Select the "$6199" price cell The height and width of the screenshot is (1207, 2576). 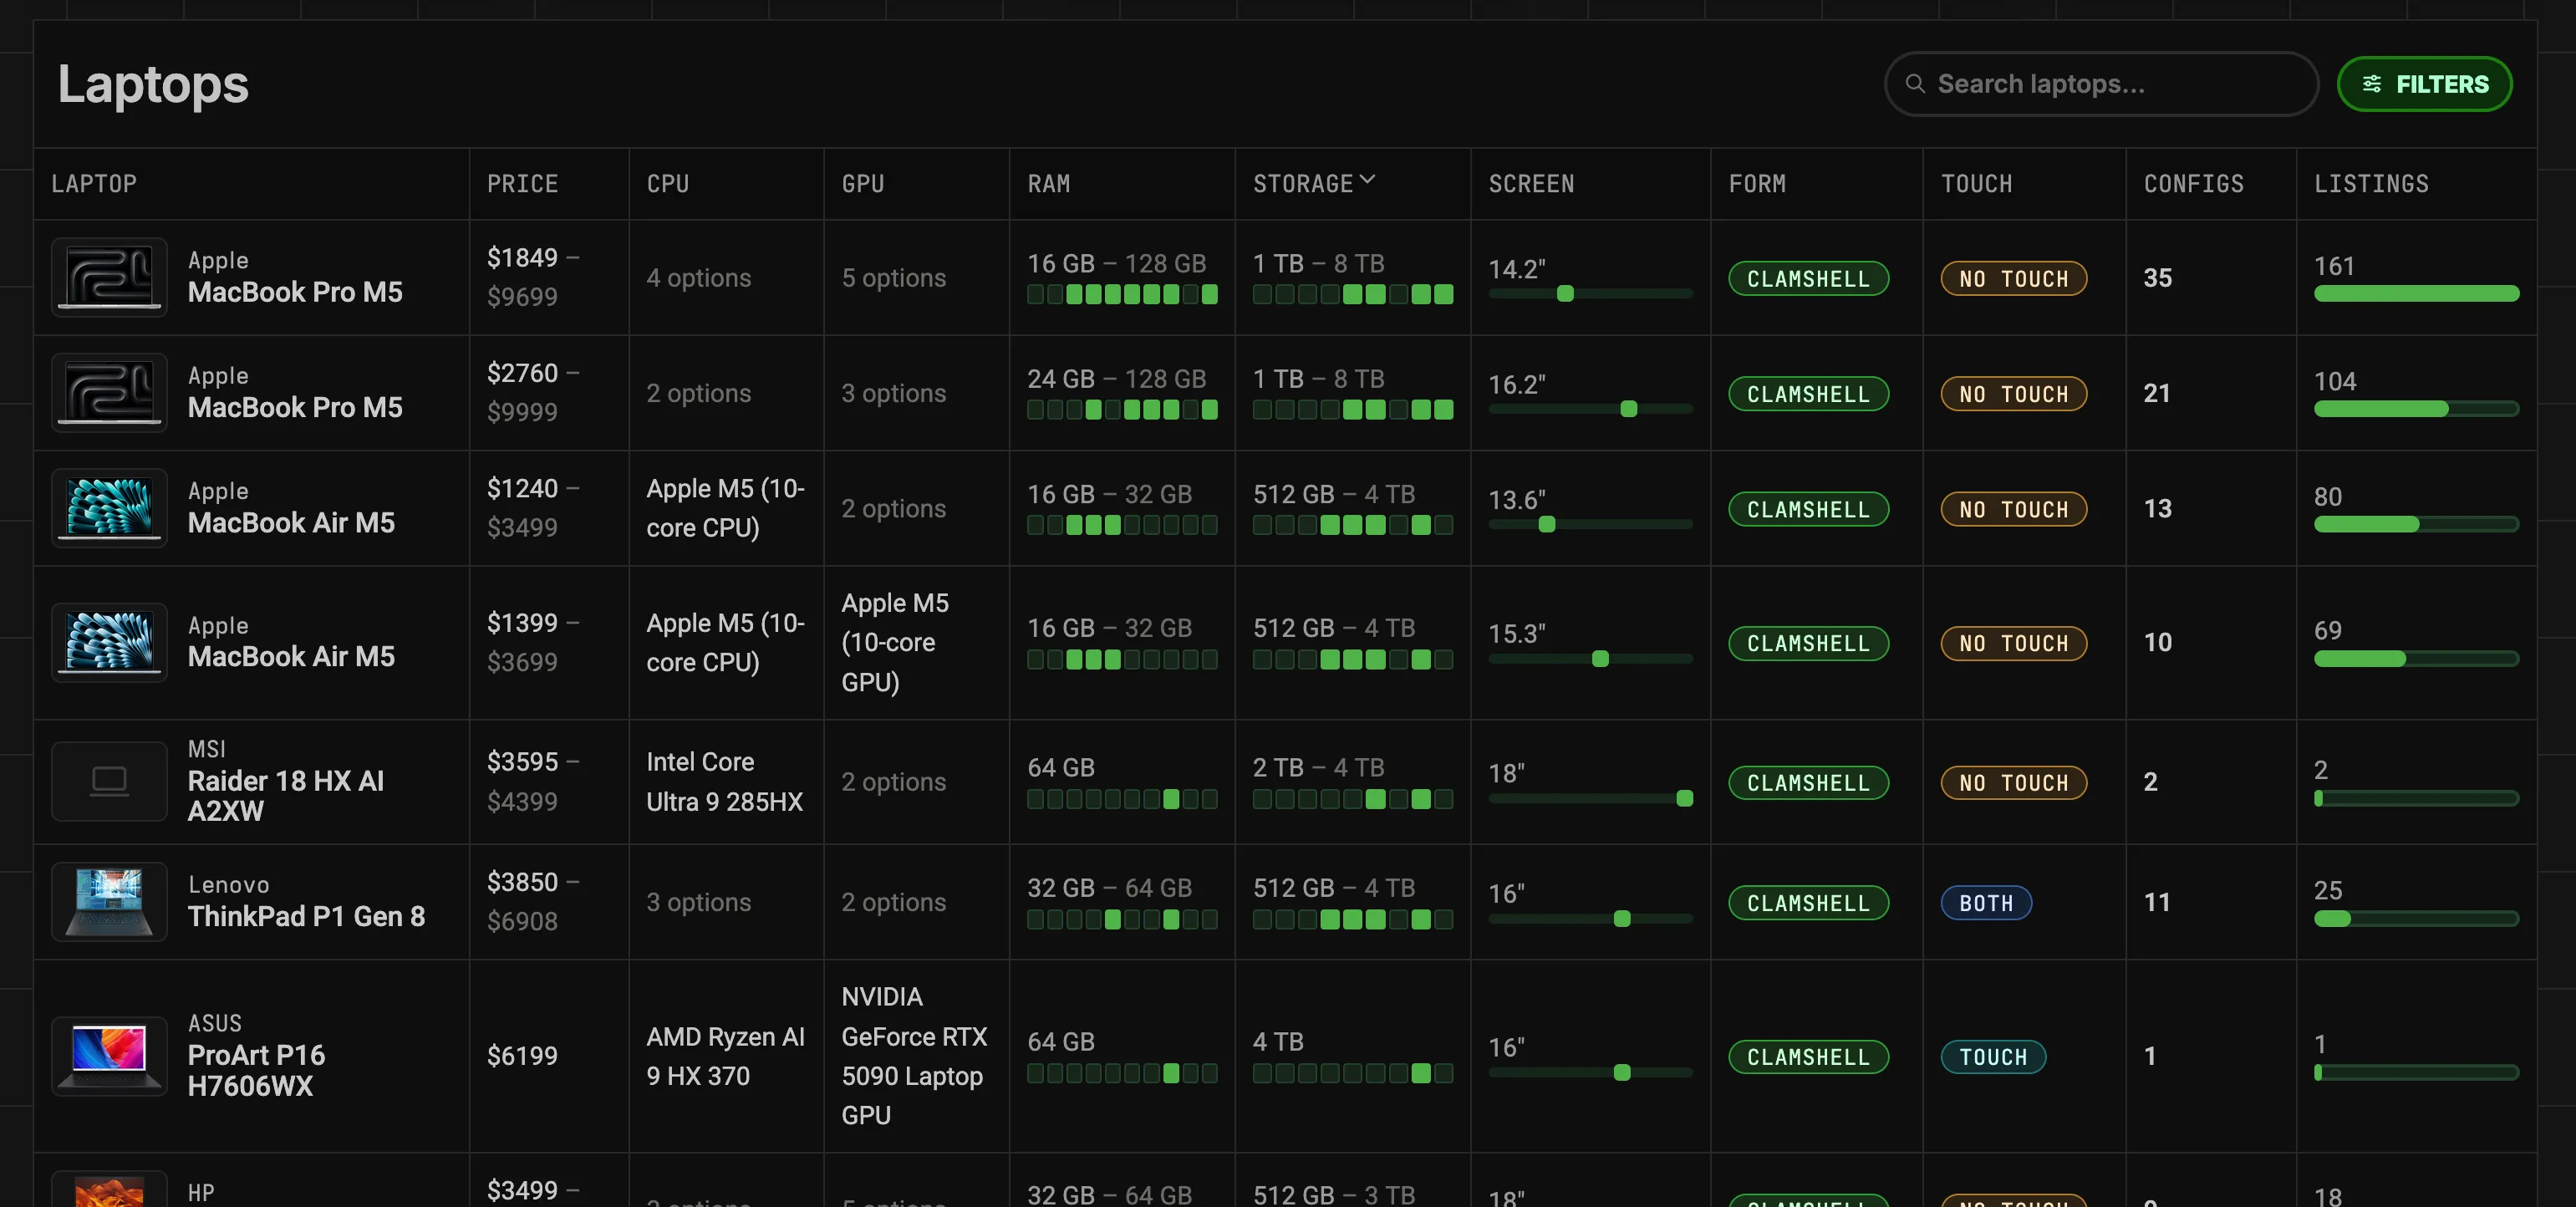point(522,1056)
